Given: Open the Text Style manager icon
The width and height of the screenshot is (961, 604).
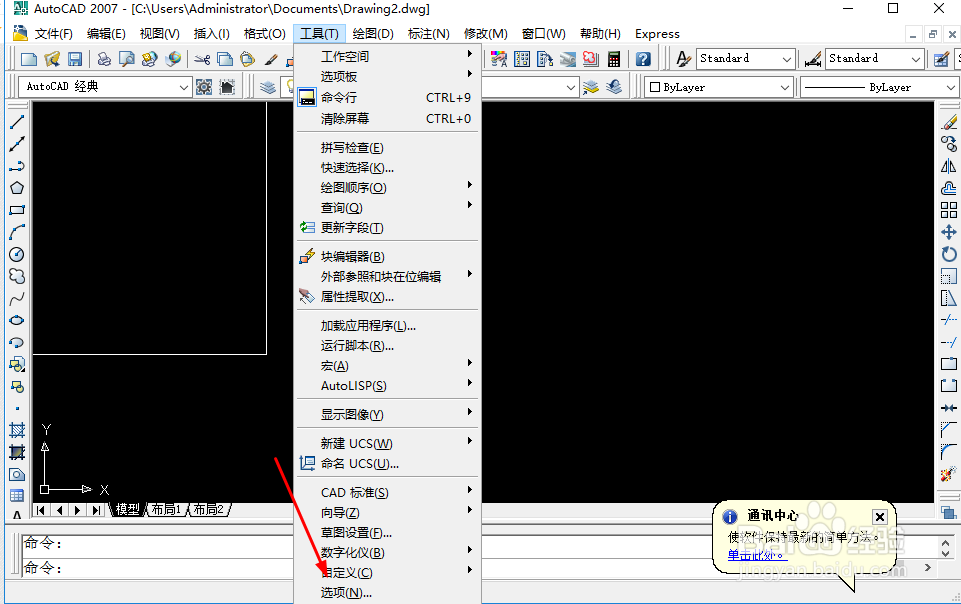Looking at the screenshot, I should click(683, 59).
